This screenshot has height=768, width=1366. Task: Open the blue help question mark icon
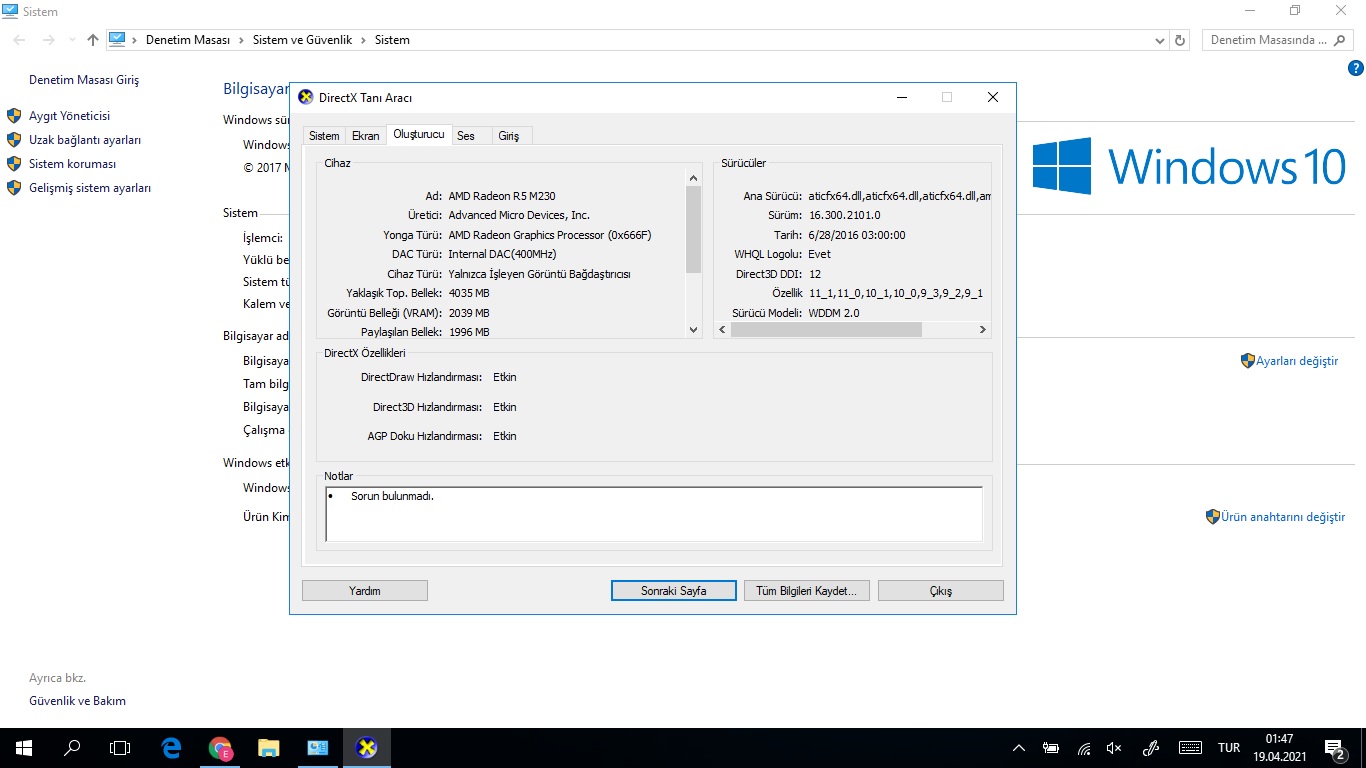(x=1356, y=68)
